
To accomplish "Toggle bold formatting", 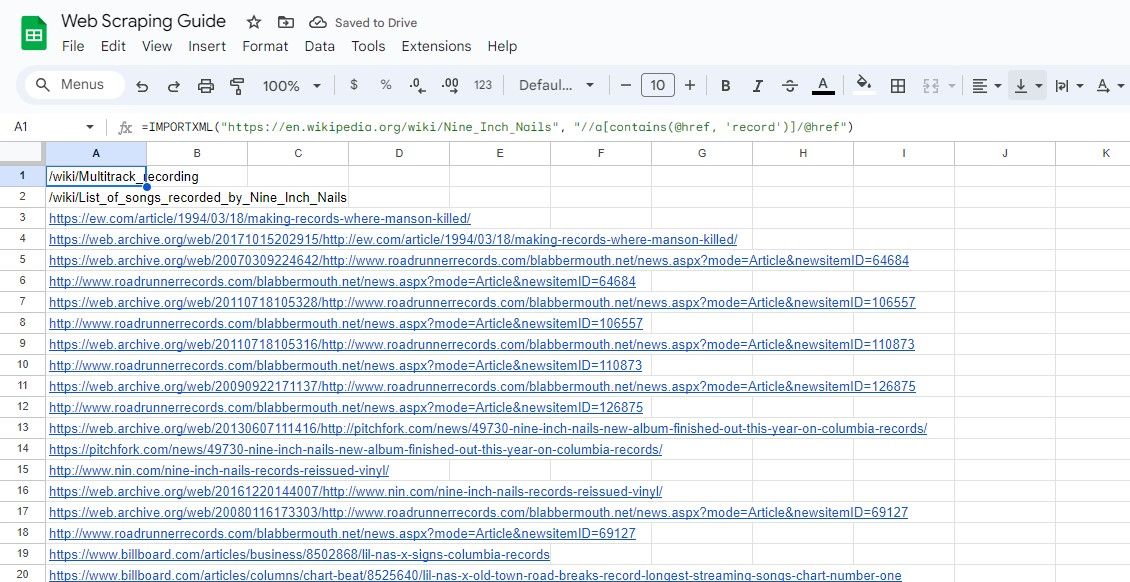I will 725,85.
